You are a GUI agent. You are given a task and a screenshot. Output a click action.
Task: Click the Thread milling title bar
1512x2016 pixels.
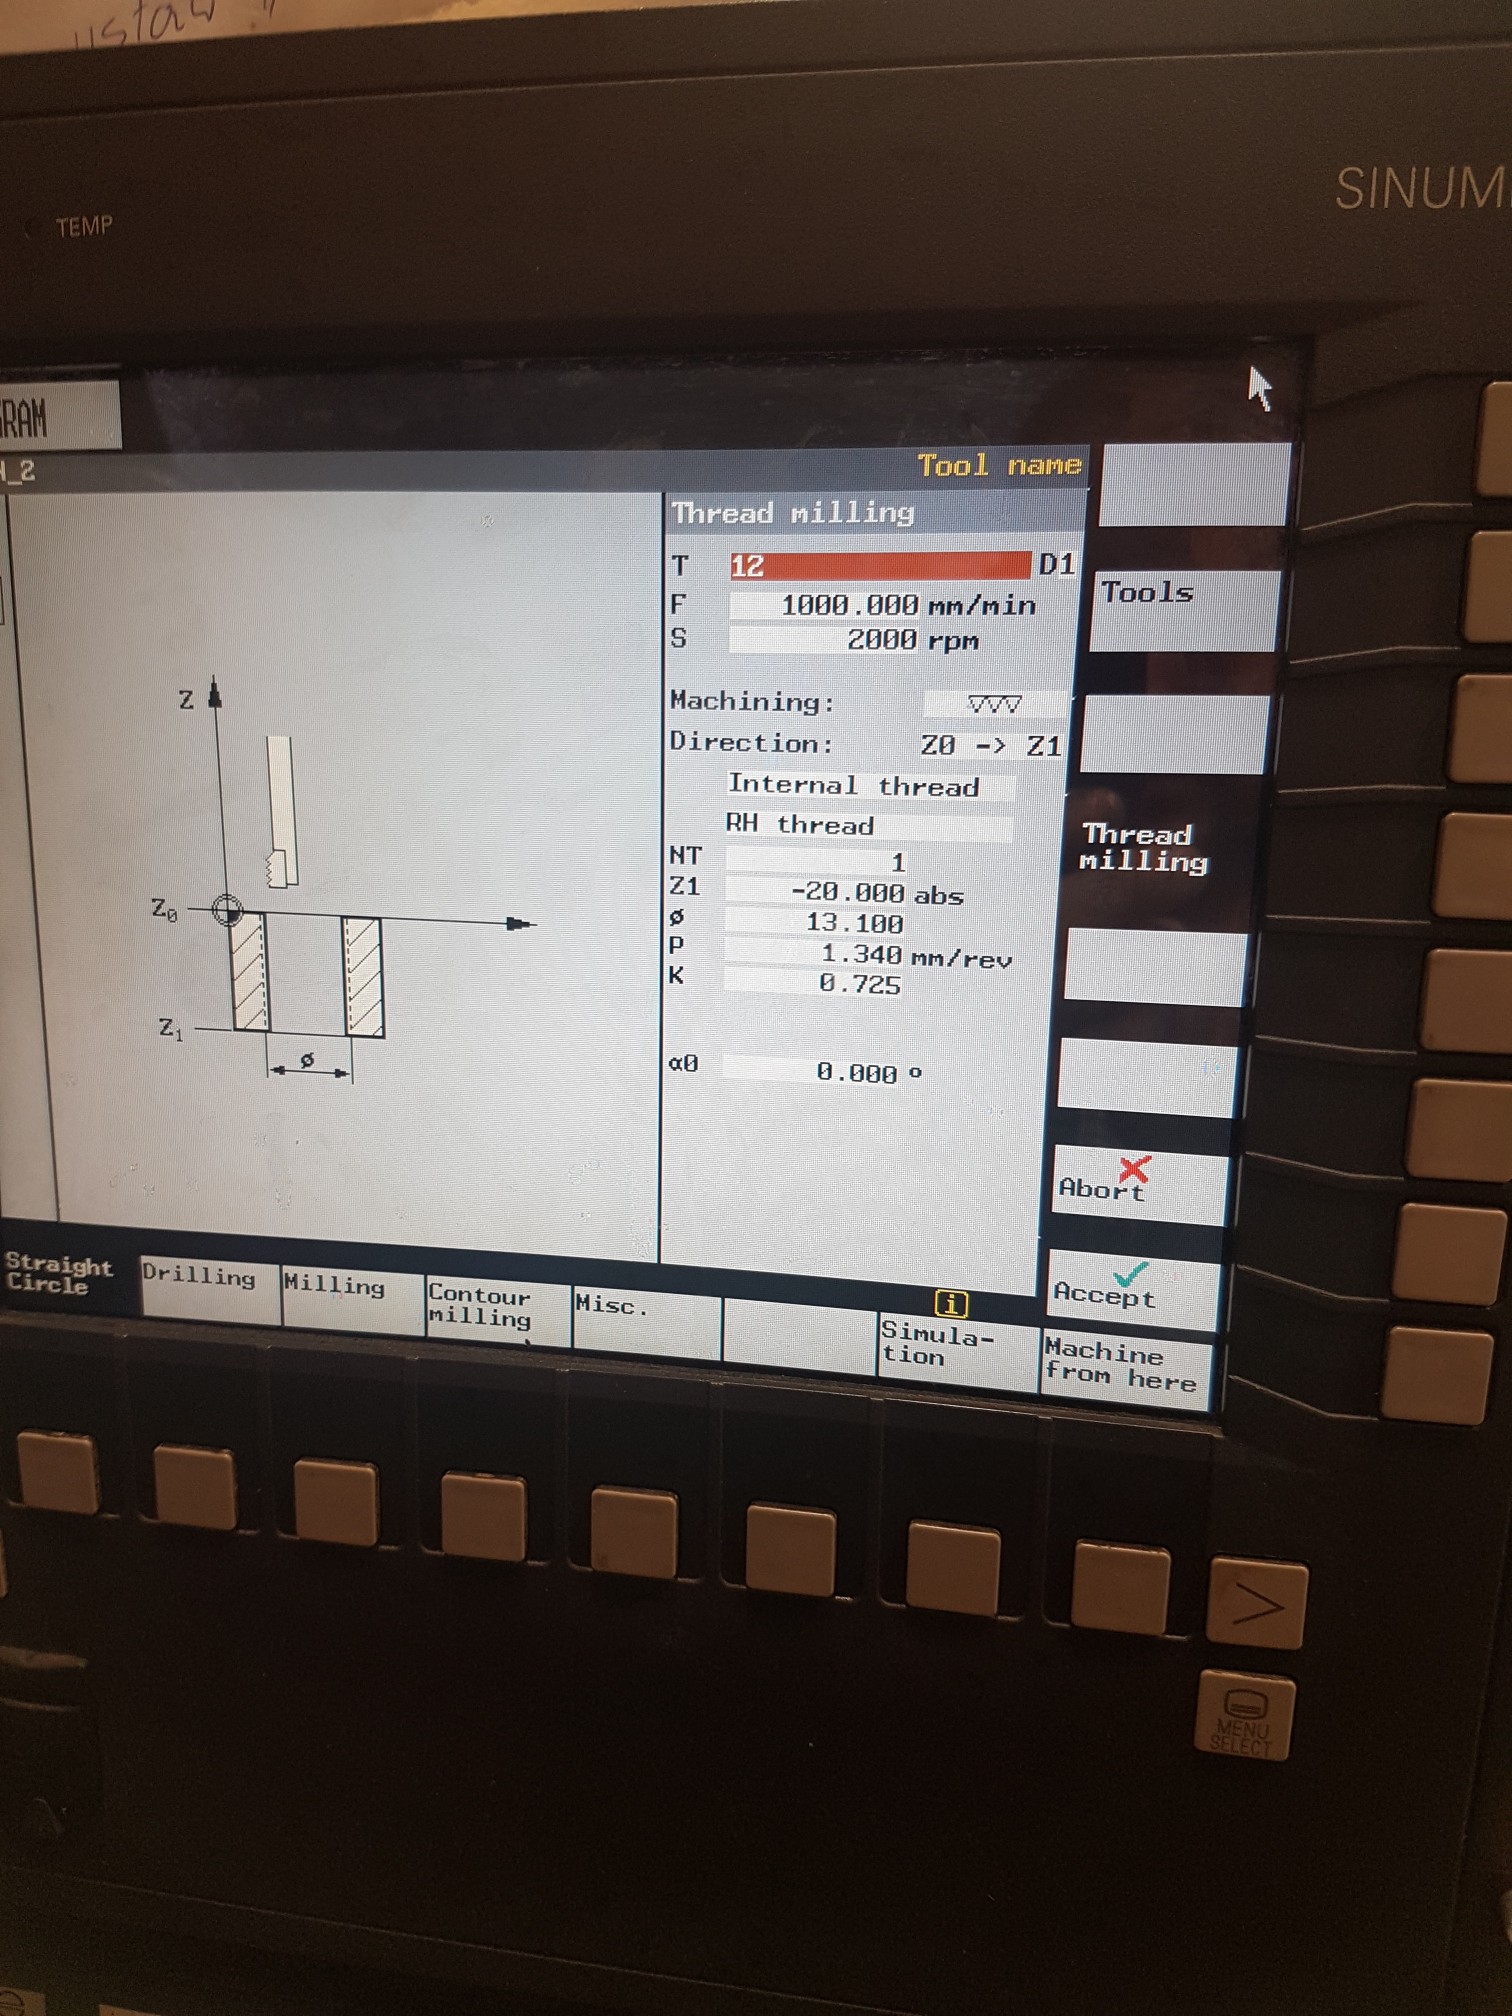(873, 514)
